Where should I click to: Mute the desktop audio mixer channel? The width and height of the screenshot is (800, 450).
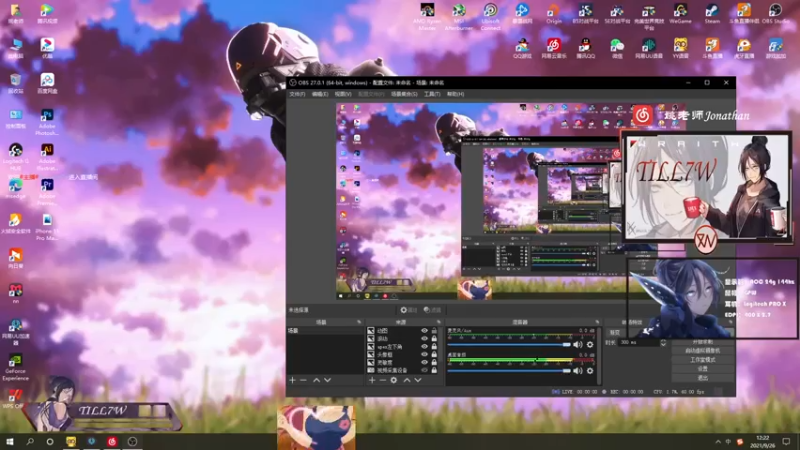pyautogui.click(x=578, y=371)
